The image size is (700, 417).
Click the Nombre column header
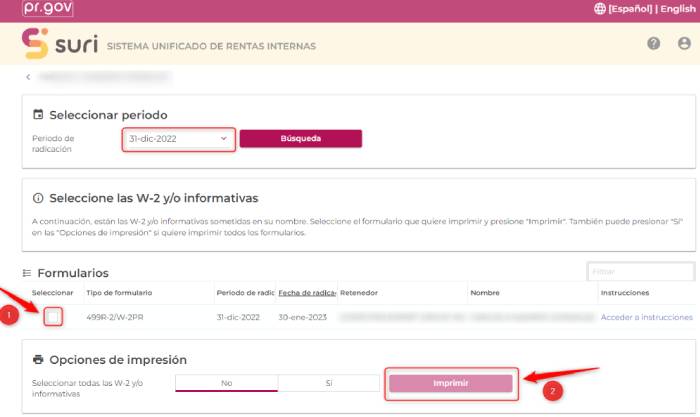(485, 293)
